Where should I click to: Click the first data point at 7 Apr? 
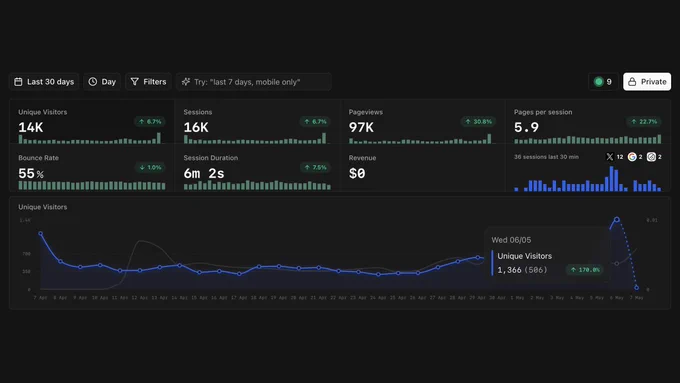point(41,233)
